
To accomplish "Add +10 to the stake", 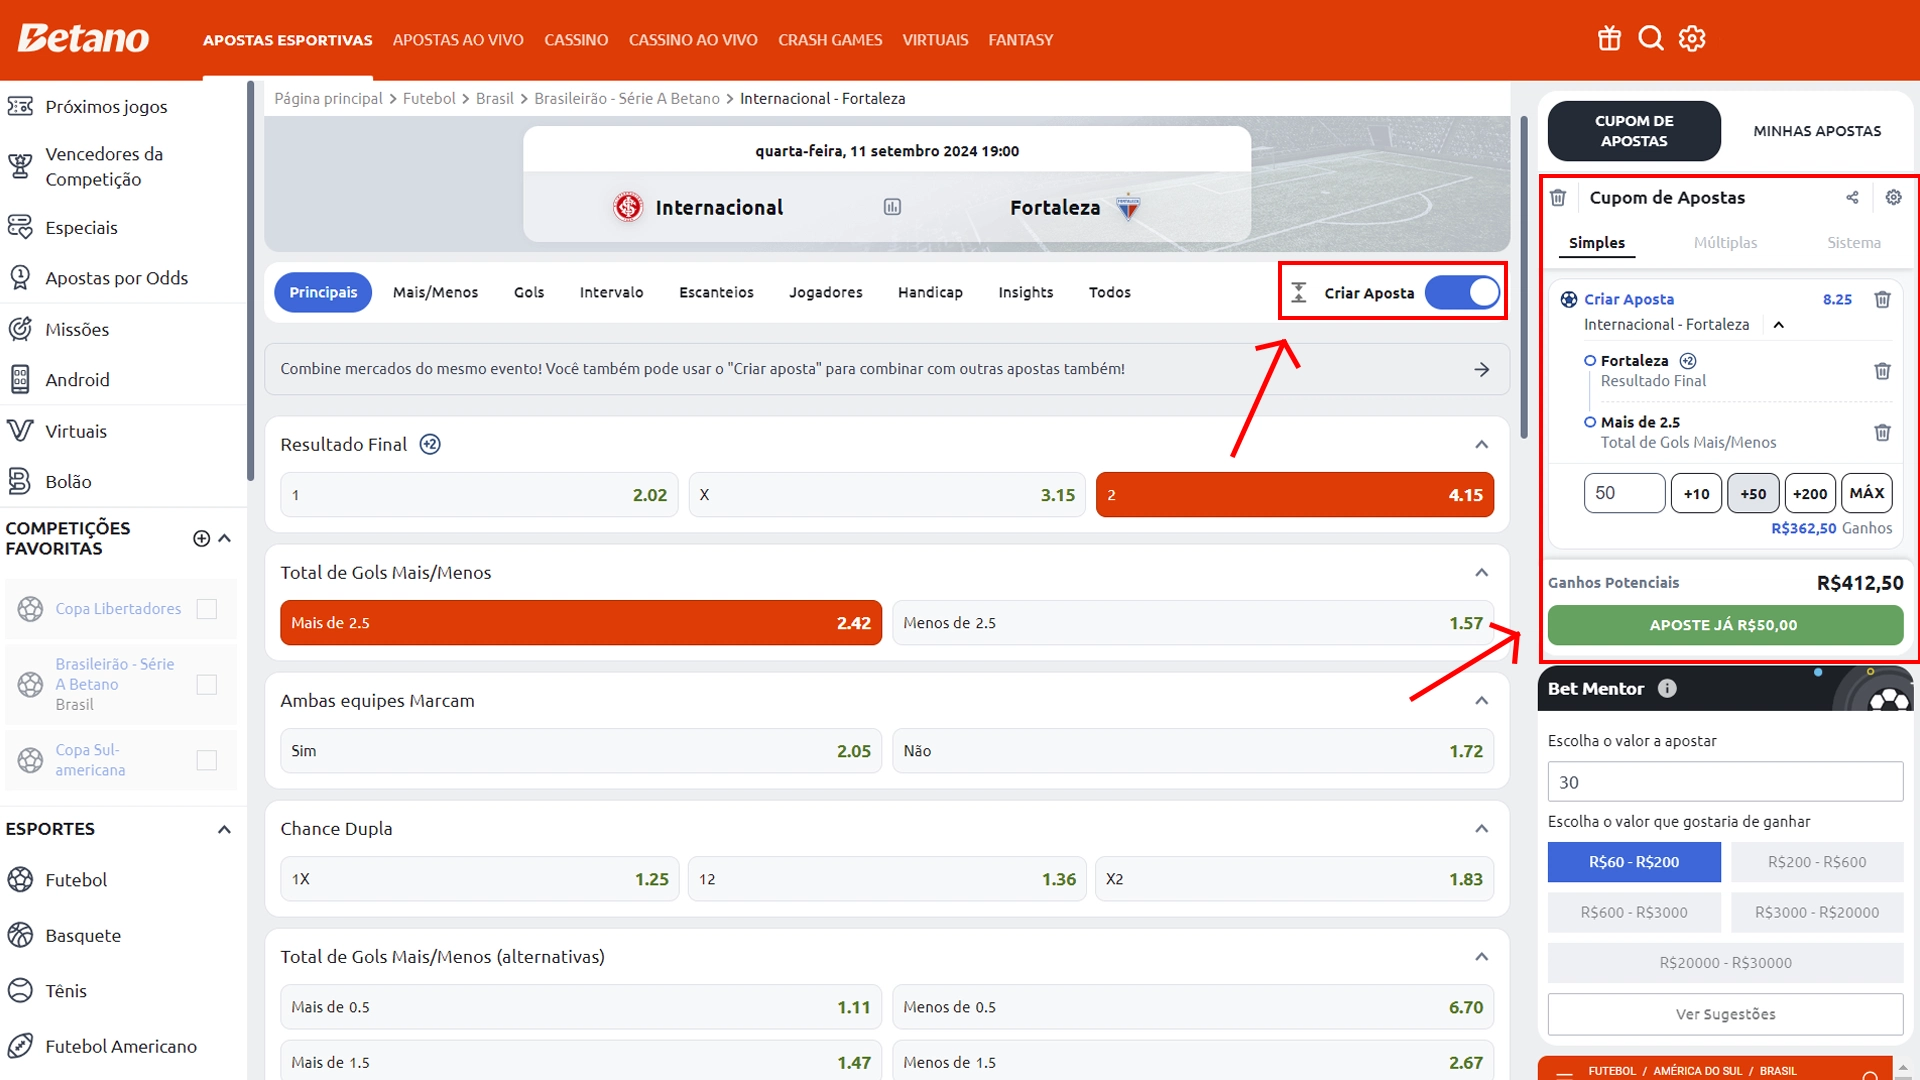I will [1696, 493].
